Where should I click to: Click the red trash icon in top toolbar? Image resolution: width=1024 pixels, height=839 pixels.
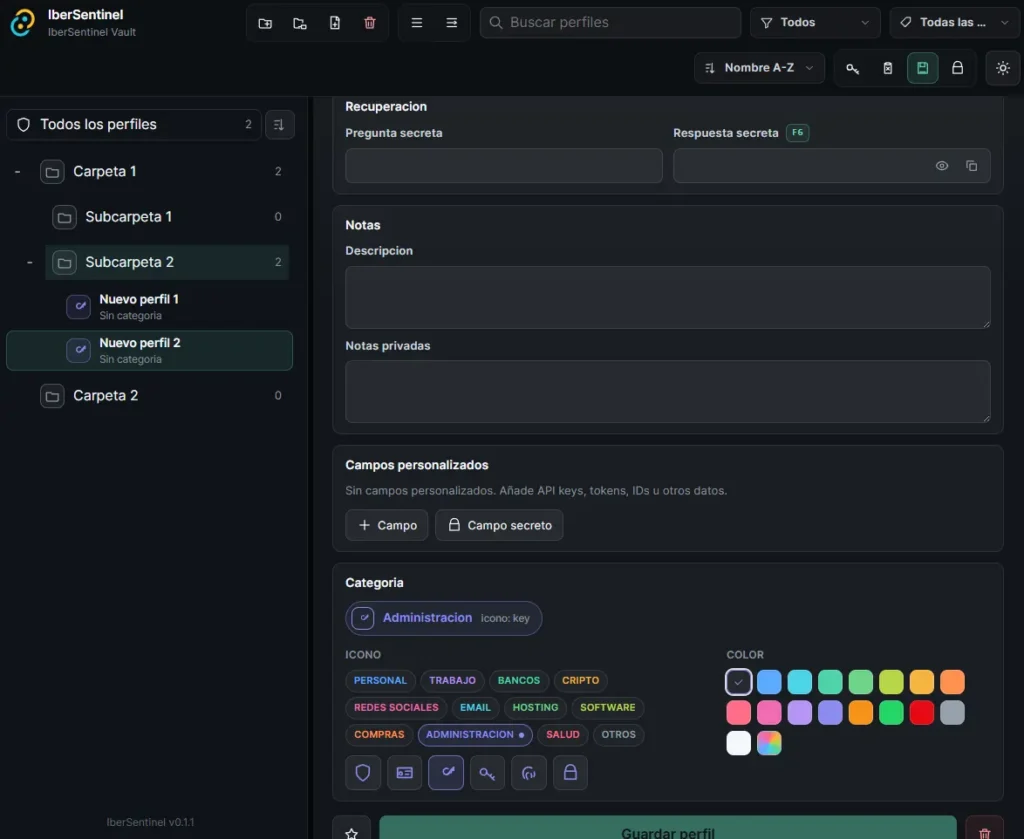click(x=370, y=23)
